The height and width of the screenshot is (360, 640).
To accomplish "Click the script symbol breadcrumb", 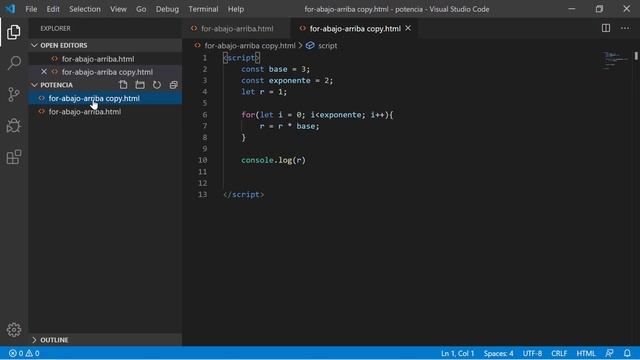I will [322, 45].
